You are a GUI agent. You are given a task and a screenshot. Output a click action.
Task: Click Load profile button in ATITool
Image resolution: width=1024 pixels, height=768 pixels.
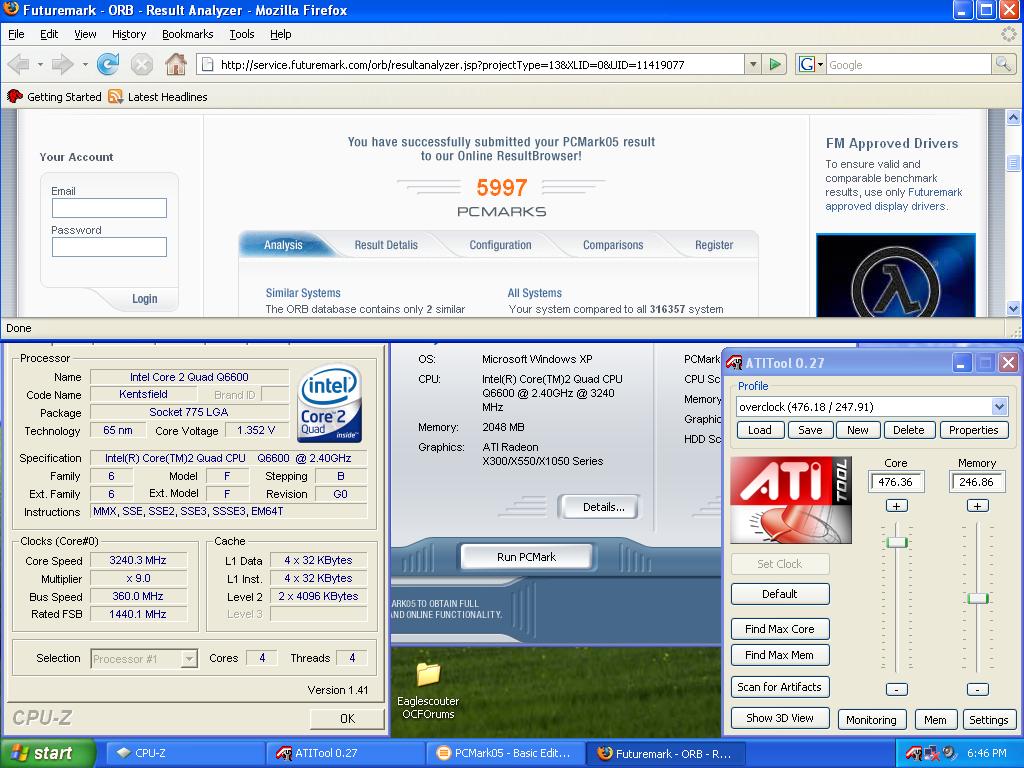[x=759, y=430]
